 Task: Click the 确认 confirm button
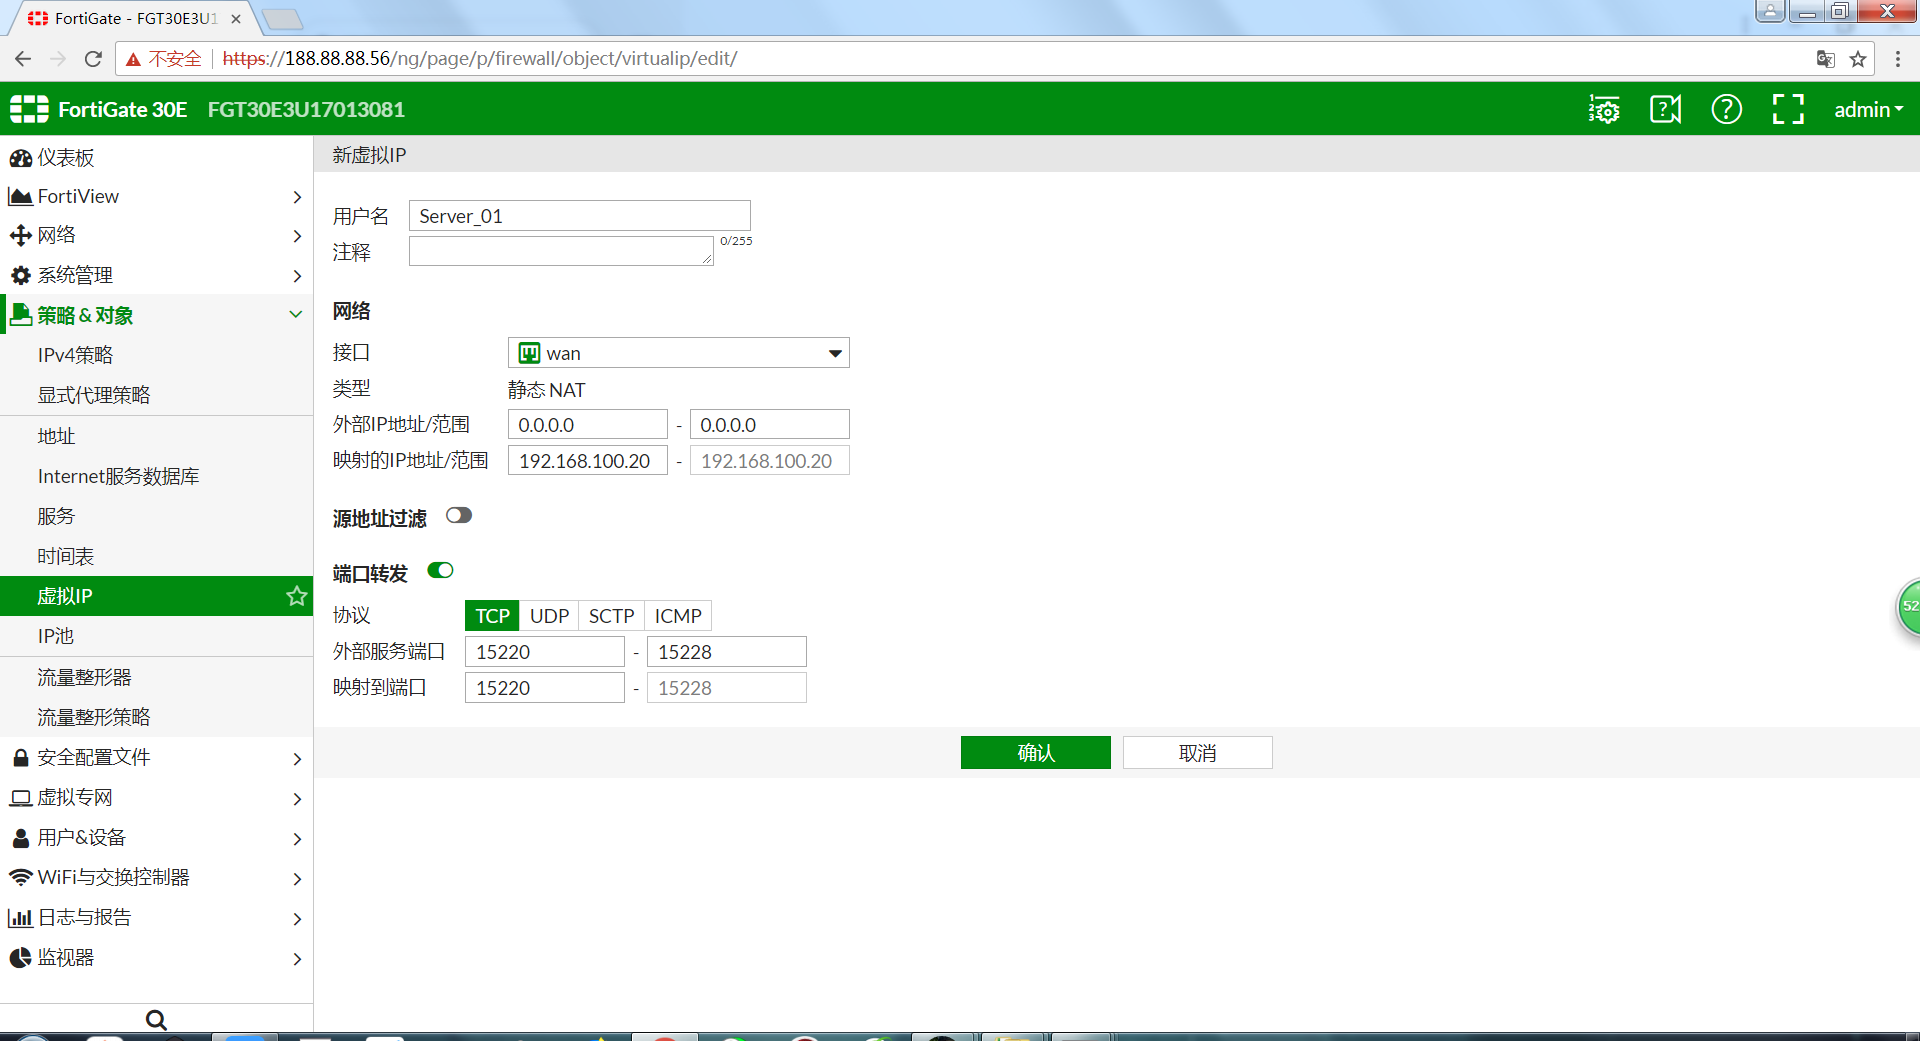coord(1036,753)
